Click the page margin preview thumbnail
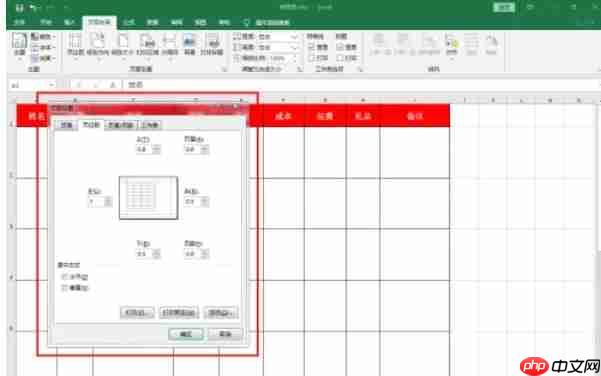The image size is (601, 376). [148, 198]
